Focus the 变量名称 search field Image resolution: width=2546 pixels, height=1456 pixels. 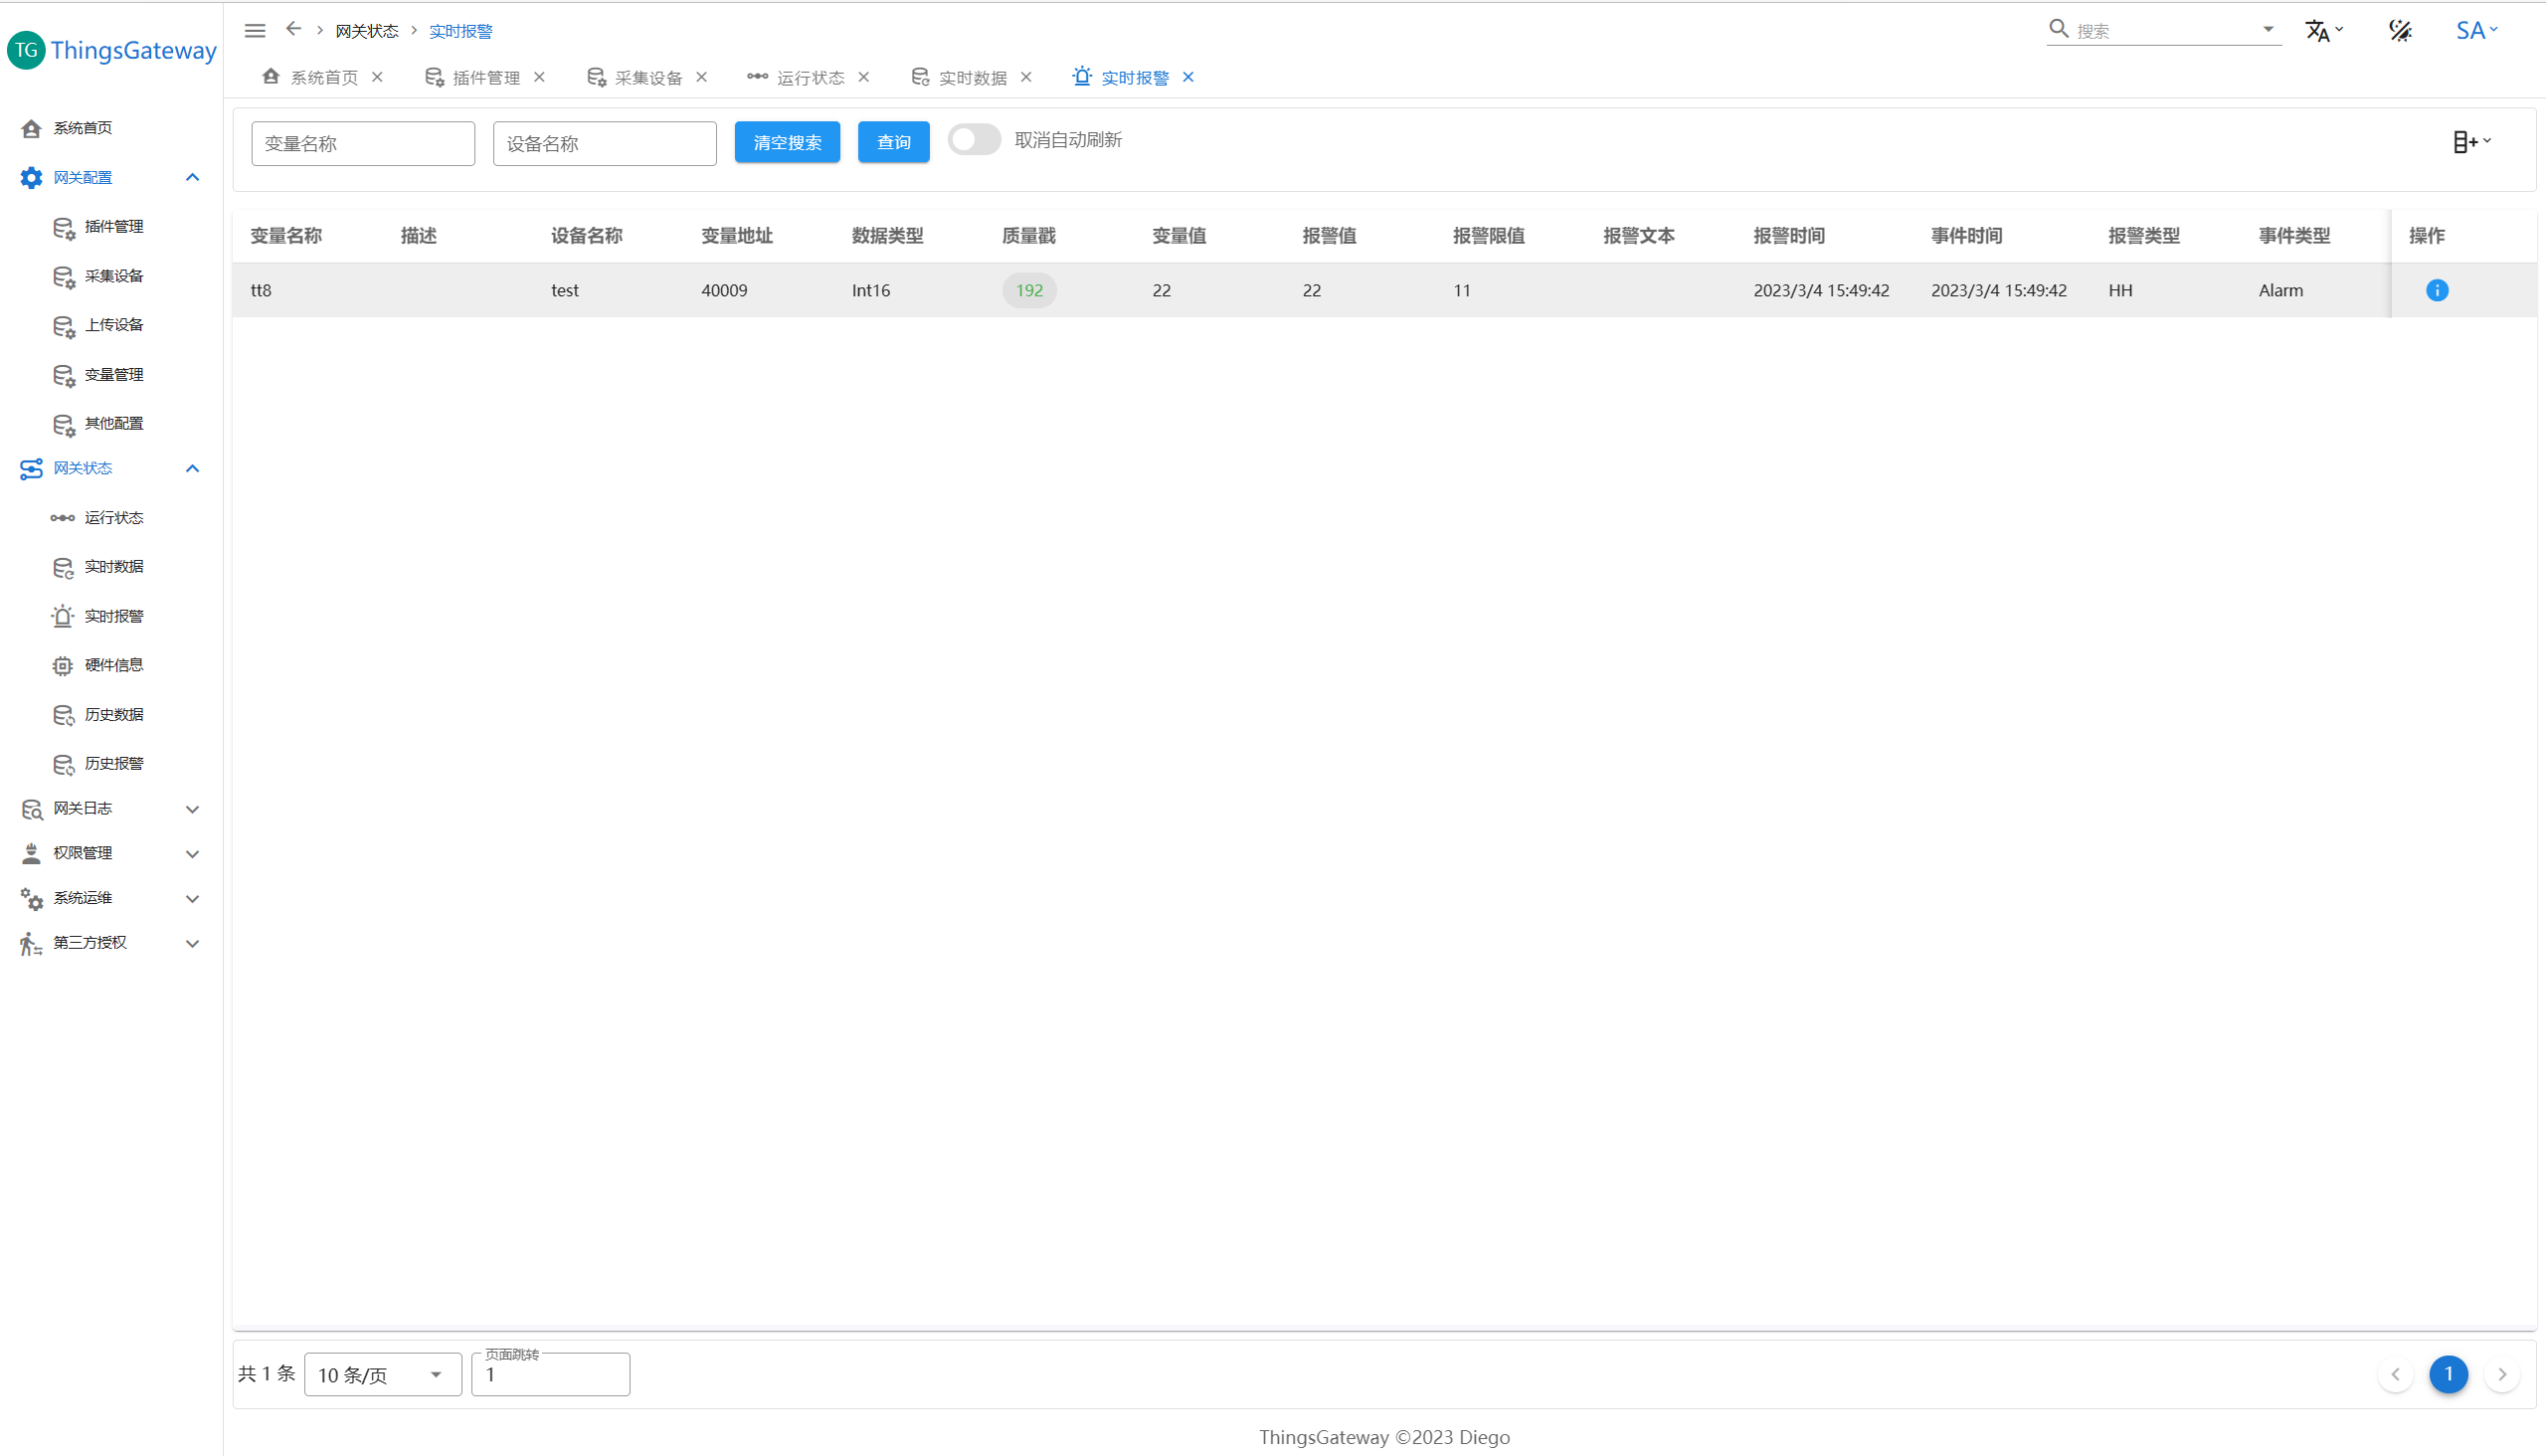pyautogui.click(x=362, y=143)
